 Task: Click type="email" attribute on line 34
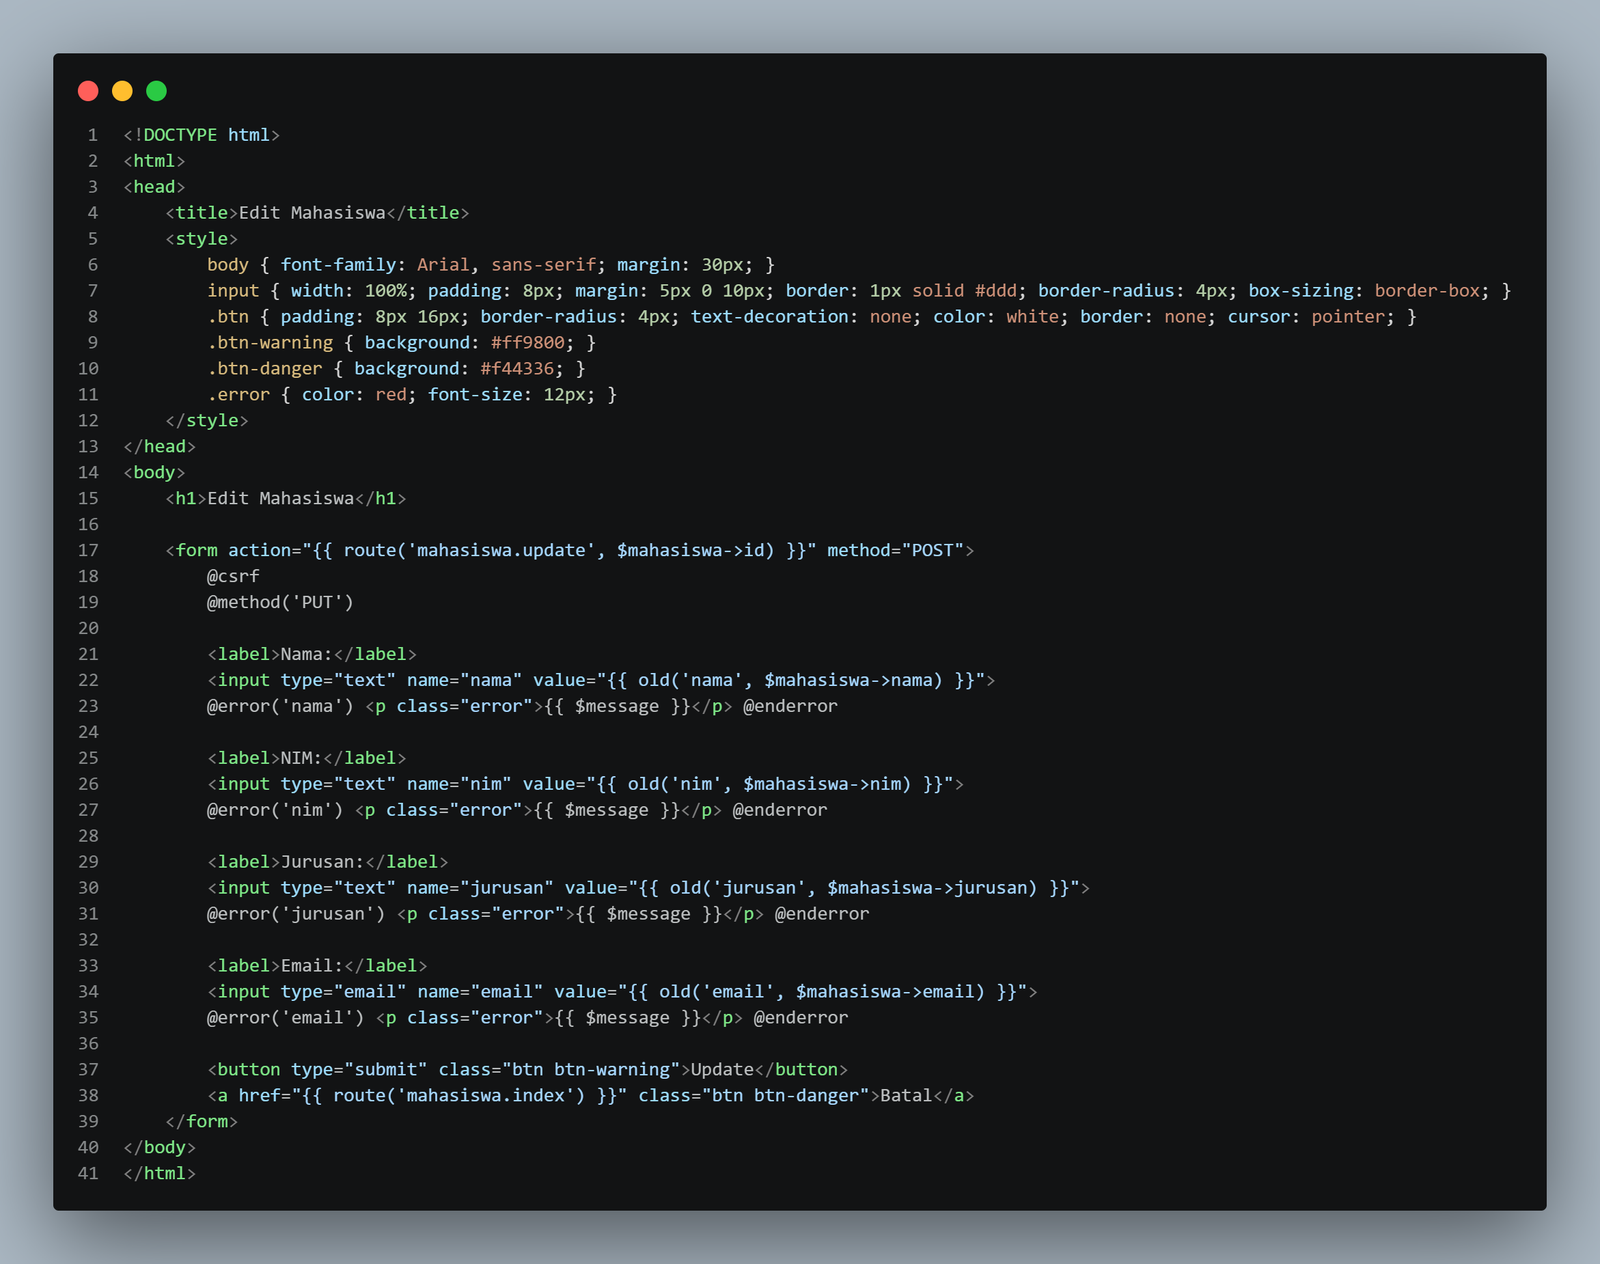(343, 993)
